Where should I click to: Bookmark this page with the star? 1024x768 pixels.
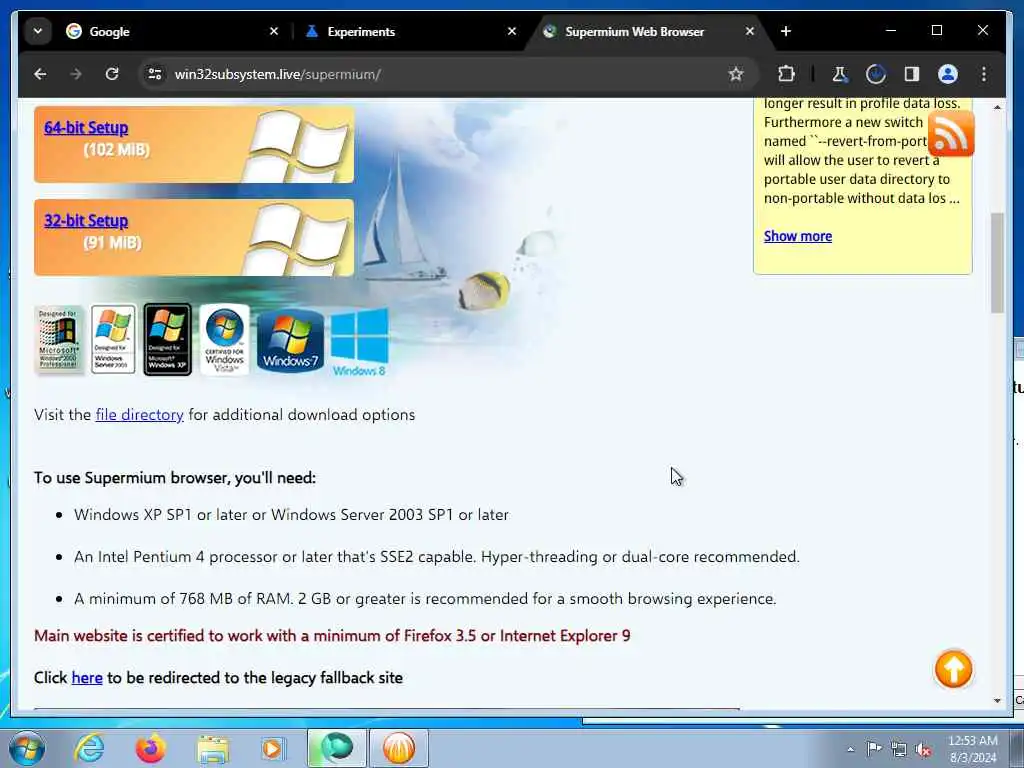coord(736,74)
